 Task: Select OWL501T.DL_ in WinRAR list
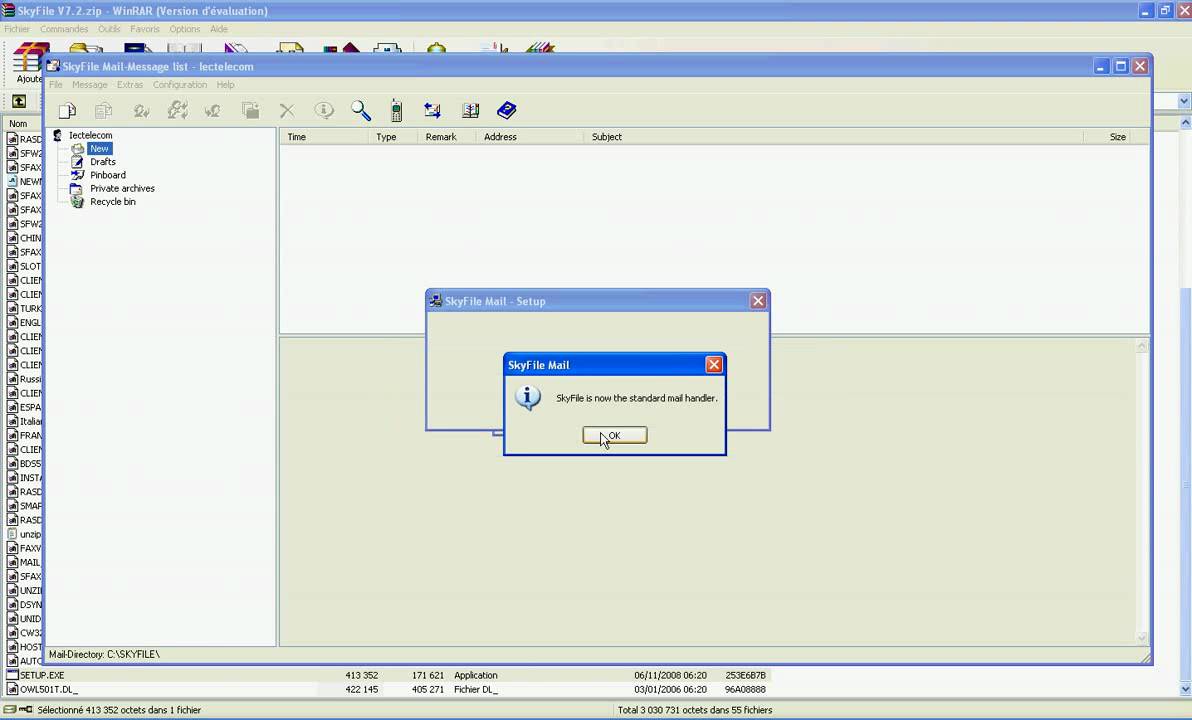49,690
